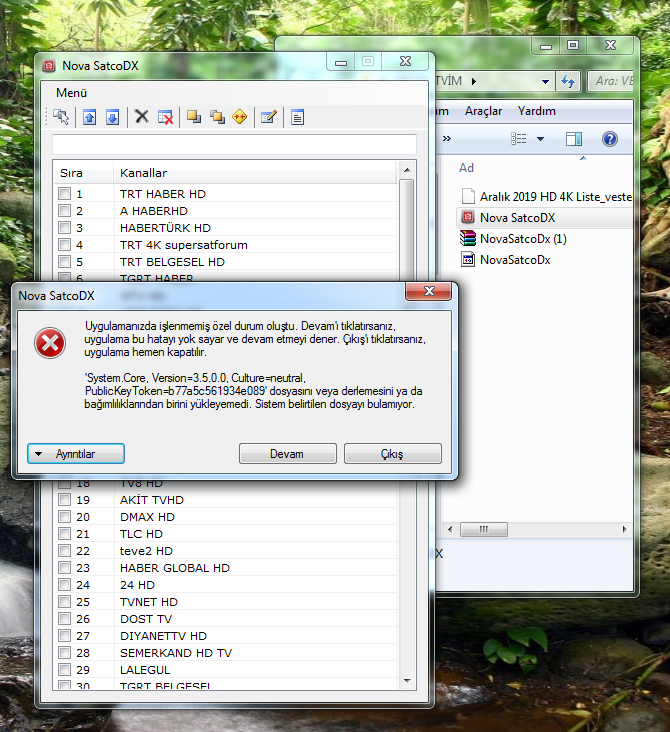The image size is (670, 732).
Task: Click the refresh arrows icon in Explorer
Action: (x=569, y=81)
